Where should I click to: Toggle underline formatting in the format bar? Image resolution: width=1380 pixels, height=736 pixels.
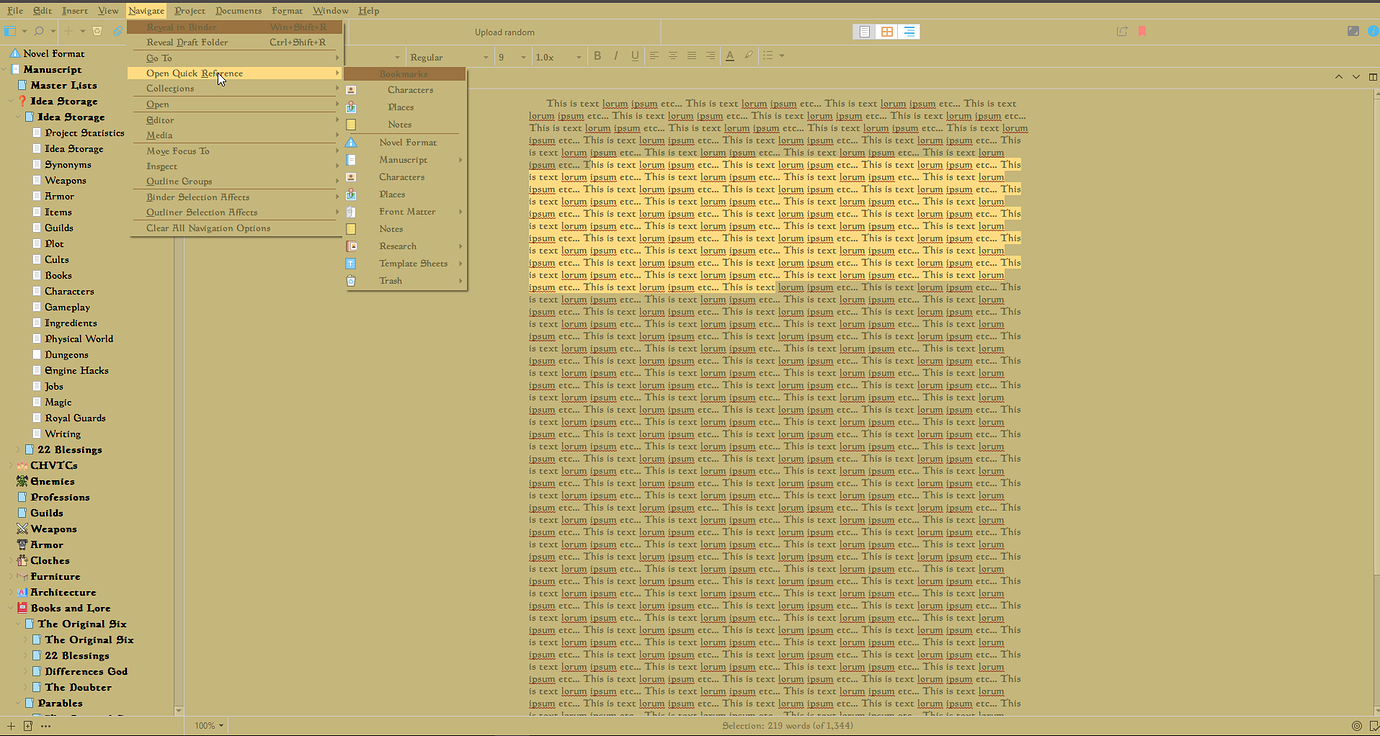pyautogui.click(x=635, y=56)
